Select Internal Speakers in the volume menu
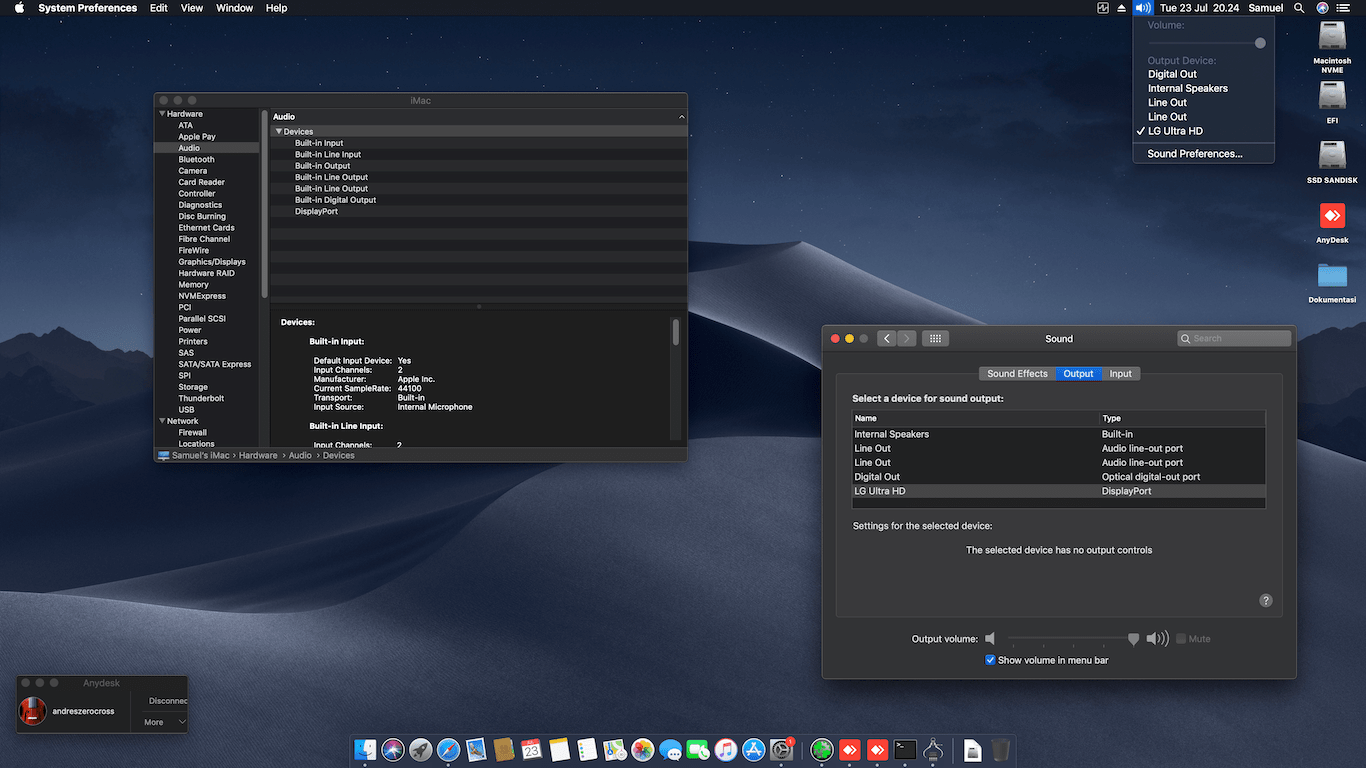The image size is (1366, 768). [1187, 88]
